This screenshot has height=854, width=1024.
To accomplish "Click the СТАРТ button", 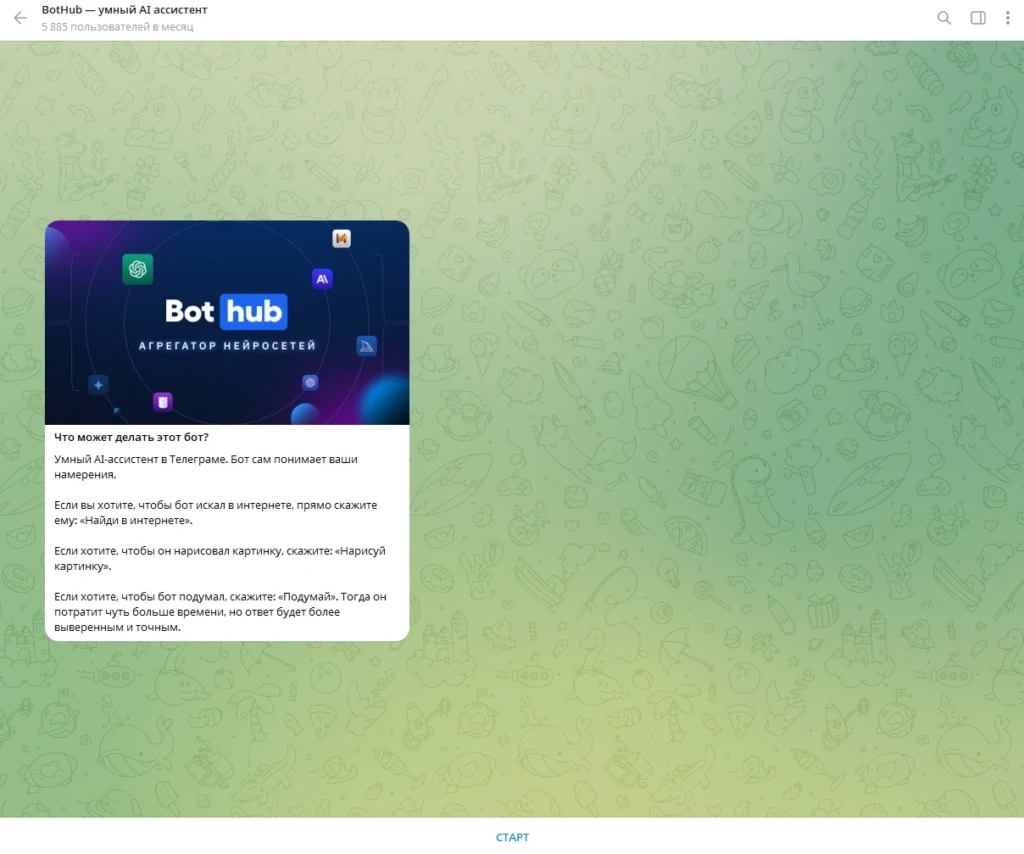I will pyautogui.click(x=512, y=837).
